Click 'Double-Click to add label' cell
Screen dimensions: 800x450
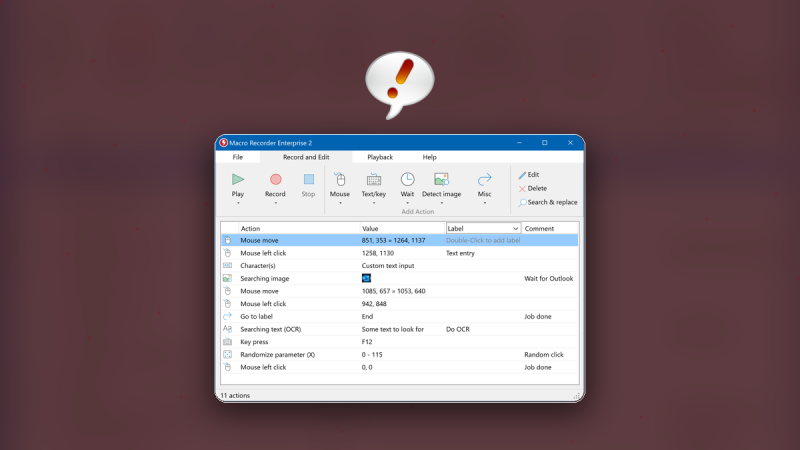(483, 240)
